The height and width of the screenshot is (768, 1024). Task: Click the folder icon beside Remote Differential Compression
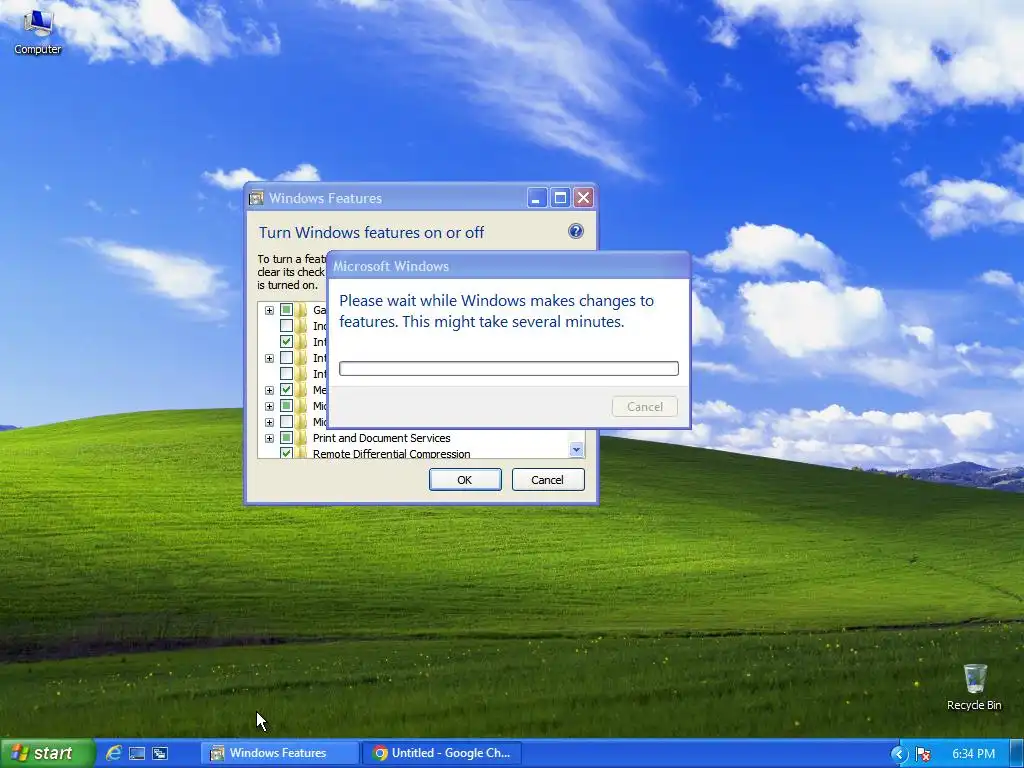point(301,453)
